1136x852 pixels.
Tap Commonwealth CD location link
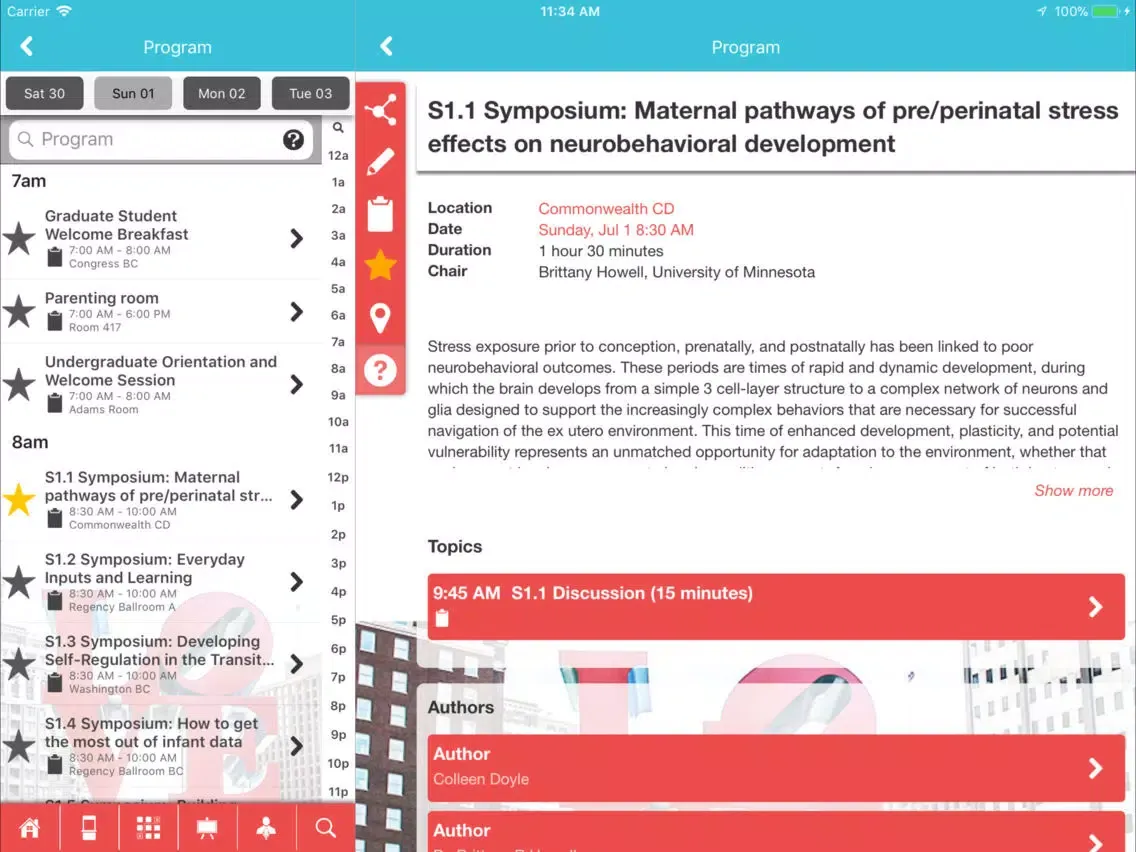pyautogui.click(x=606, y=209)
